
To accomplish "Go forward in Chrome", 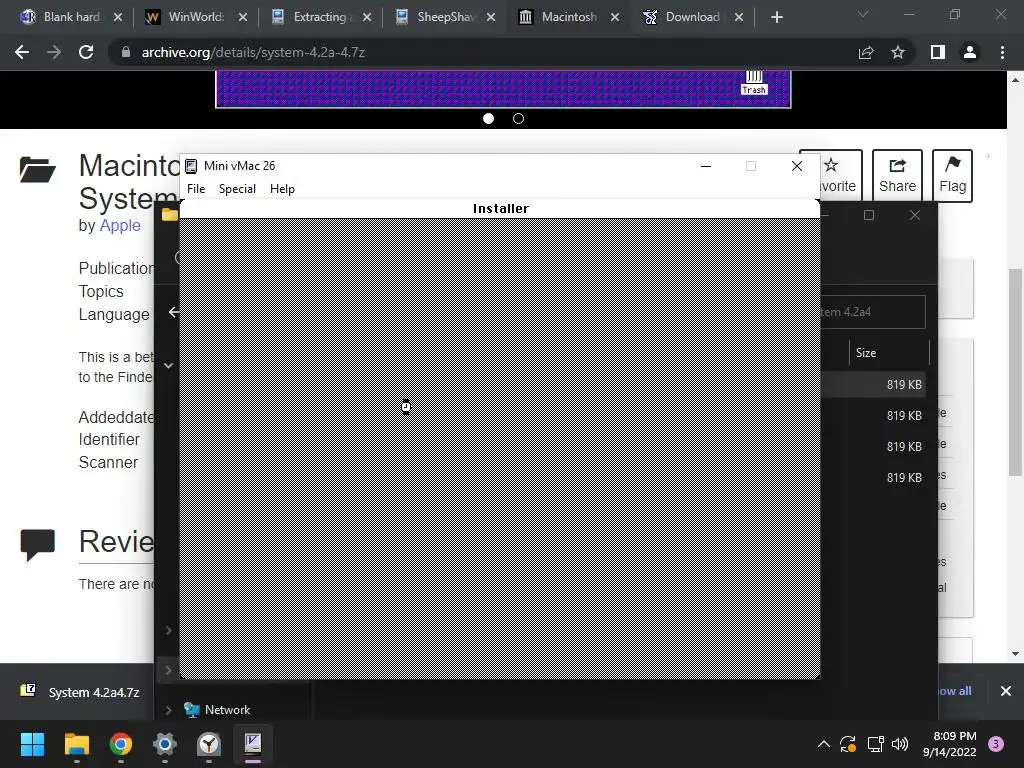I will tap(54, 52).
